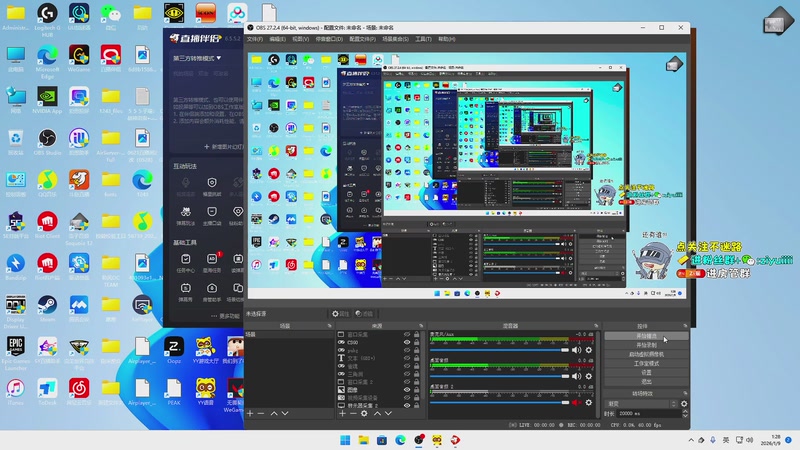Toggle lock of pubg source
This screenshot has width=800, height=450.
pos(416,351)
